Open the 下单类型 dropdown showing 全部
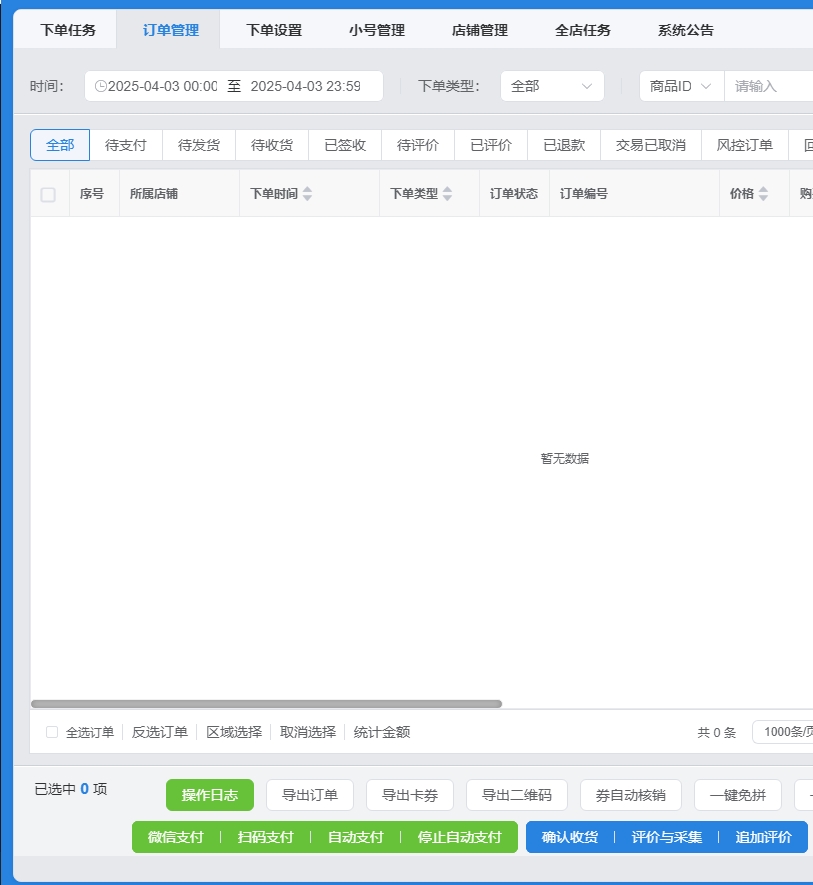 pos(552,86)
